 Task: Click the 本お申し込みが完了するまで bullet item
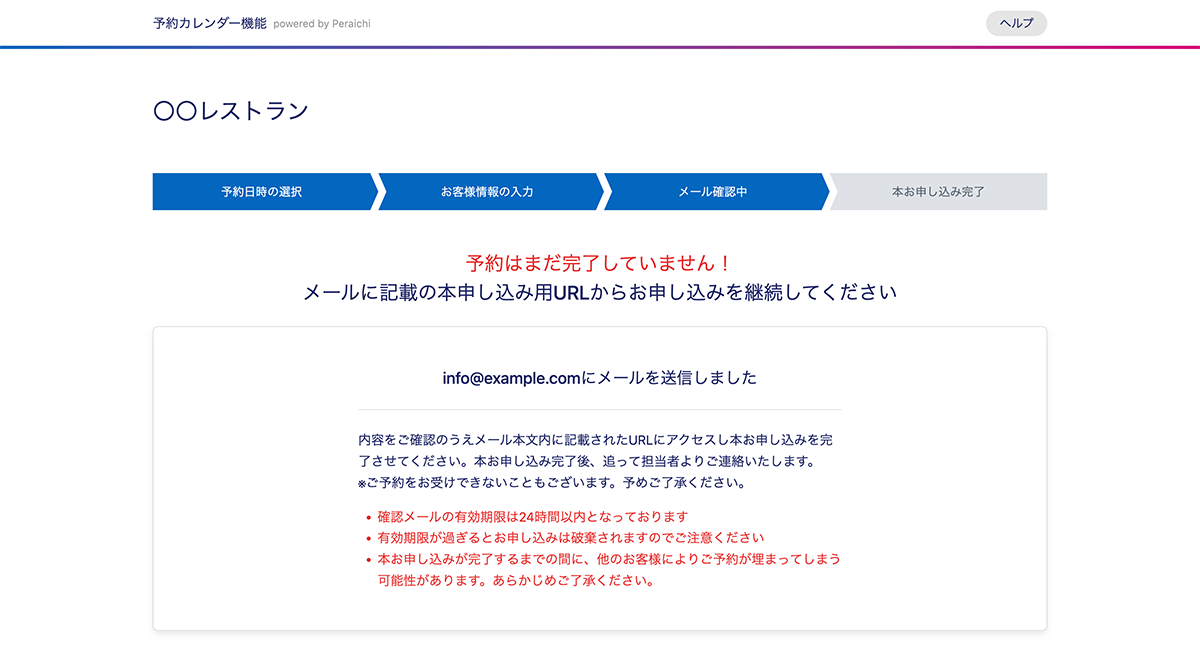[x=608, y=559]
